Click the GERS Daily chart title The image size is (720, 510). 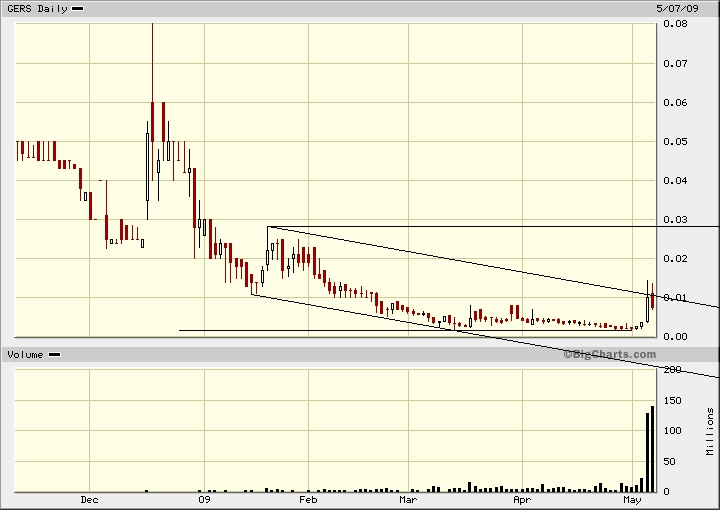coord(38,9)
